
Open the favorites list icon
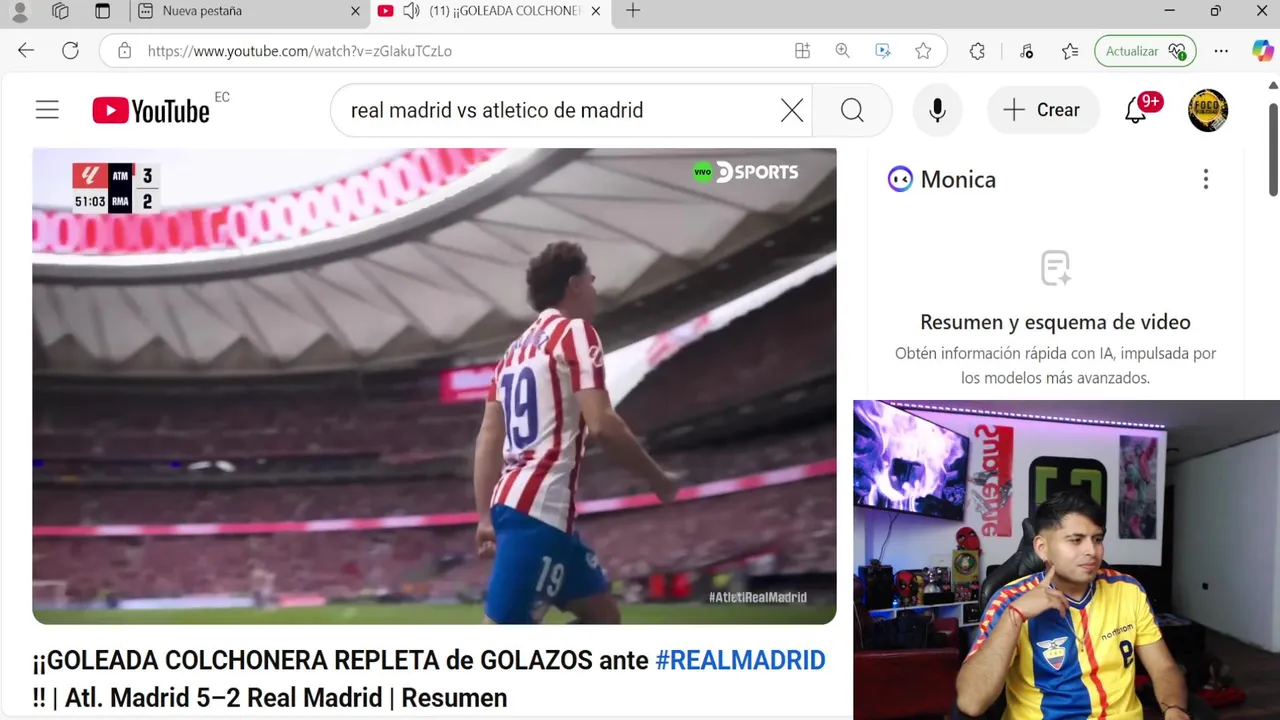[1070, 51]
